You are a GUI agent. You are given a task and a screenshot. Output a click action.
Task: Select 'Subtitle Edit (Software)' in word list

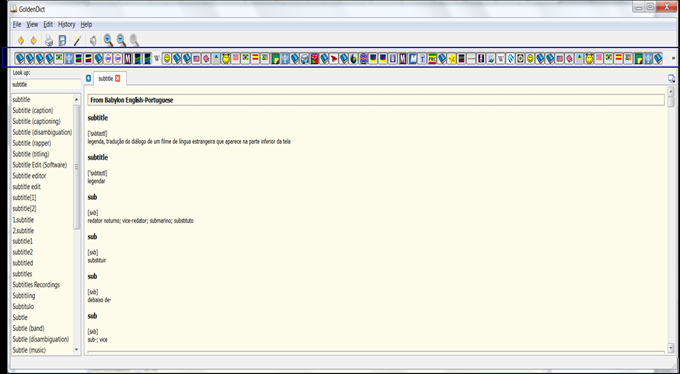tap(39, 165)
